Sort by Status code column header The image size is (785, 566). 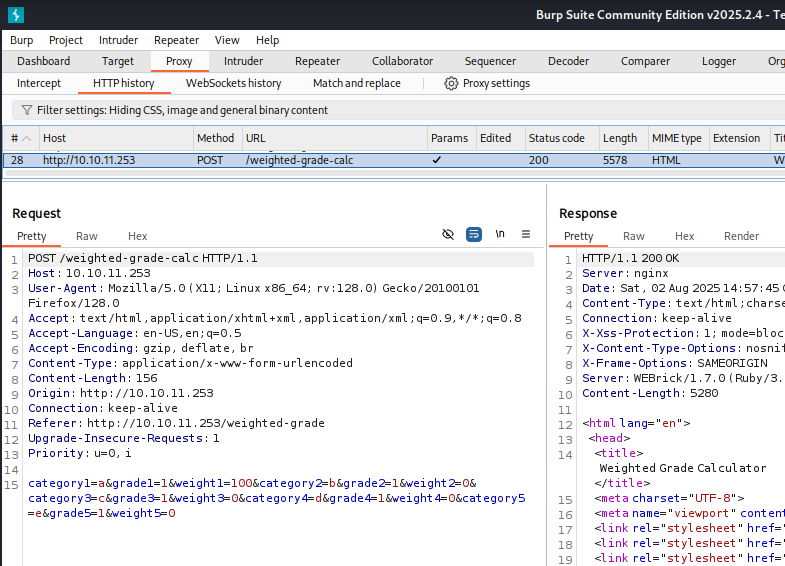557,138
